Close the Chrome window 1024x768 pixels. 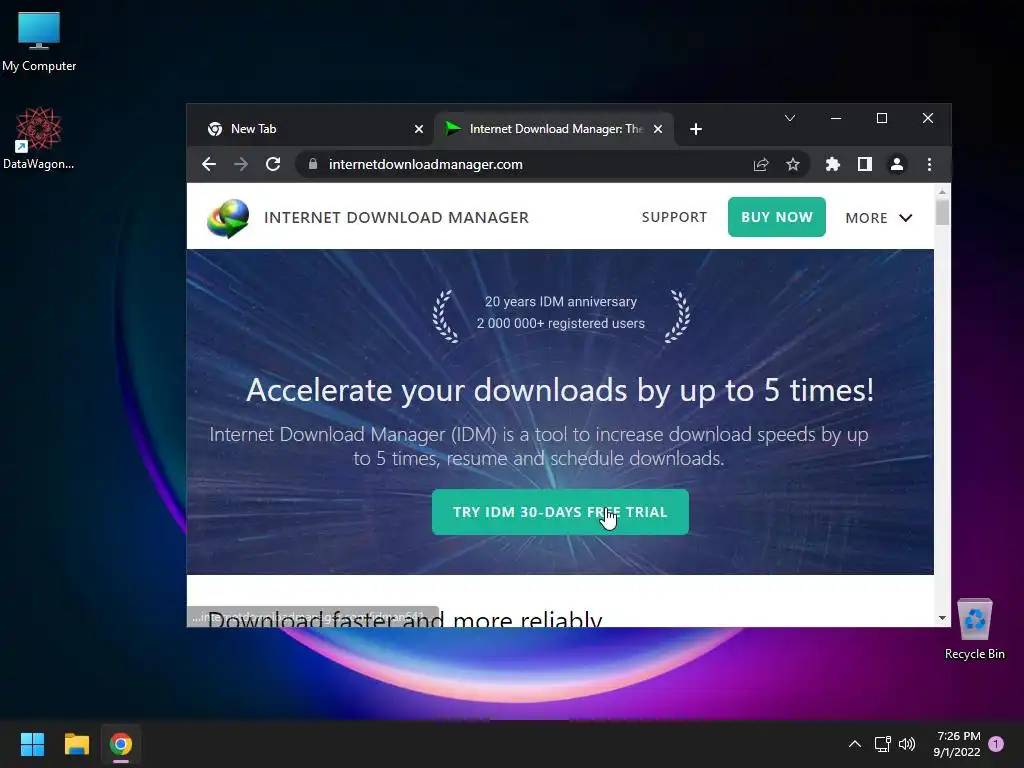928,118
